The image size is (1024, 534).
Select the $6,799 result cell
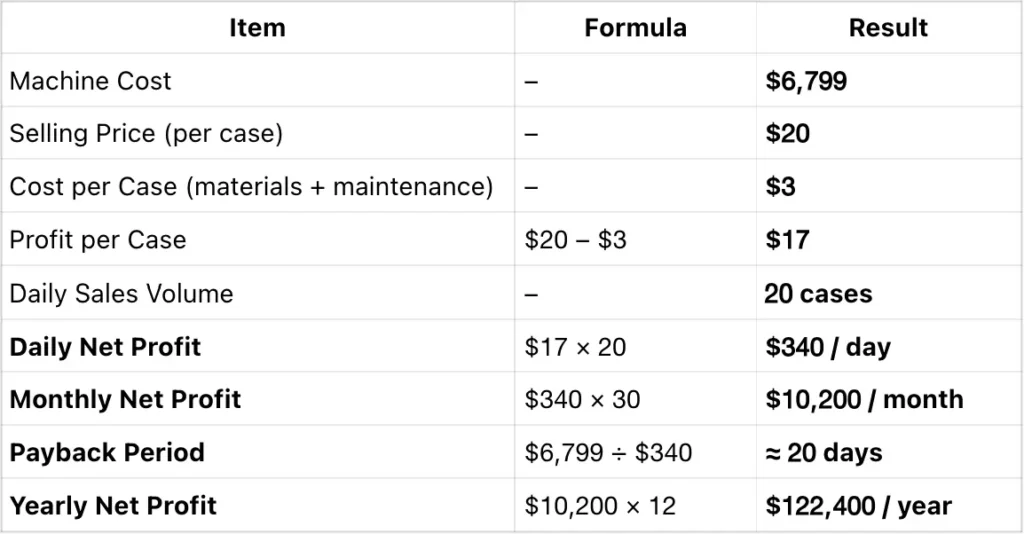tap(806, 81)
